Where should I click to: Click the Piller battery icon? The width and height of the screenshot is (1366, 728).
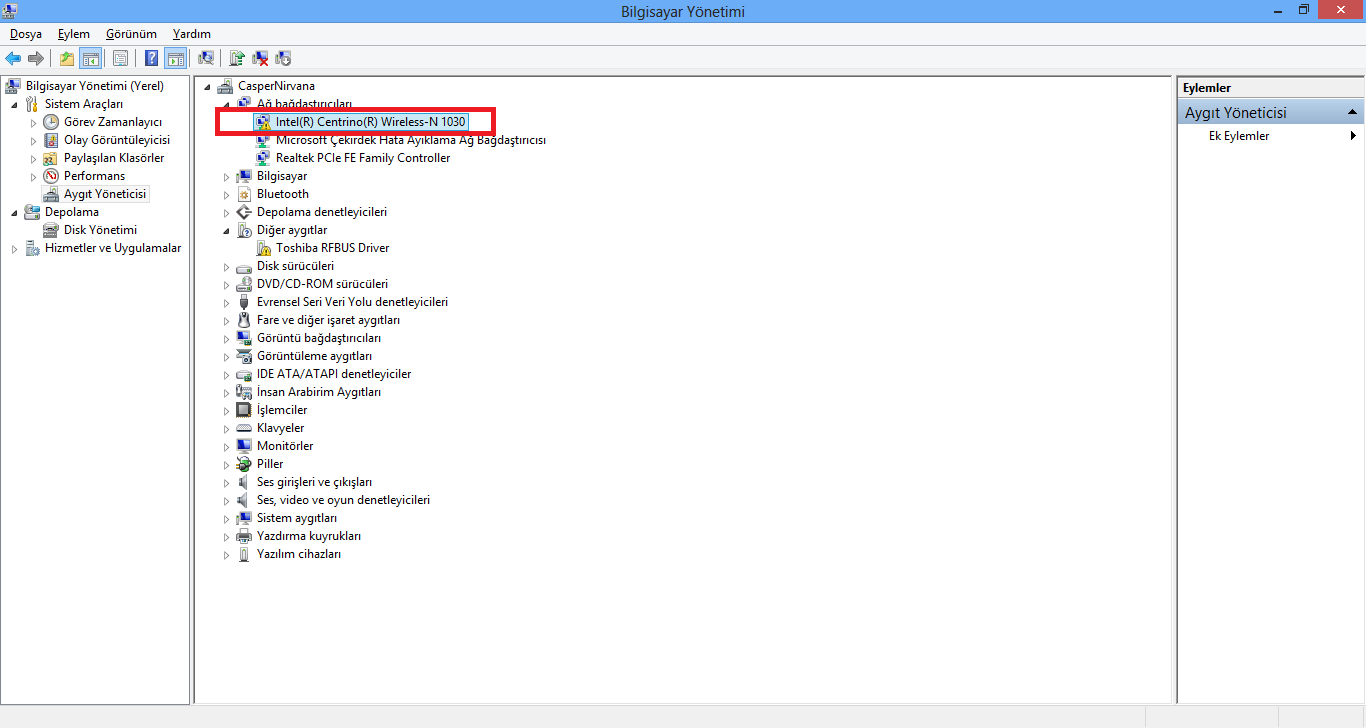[x=244, y=464]
